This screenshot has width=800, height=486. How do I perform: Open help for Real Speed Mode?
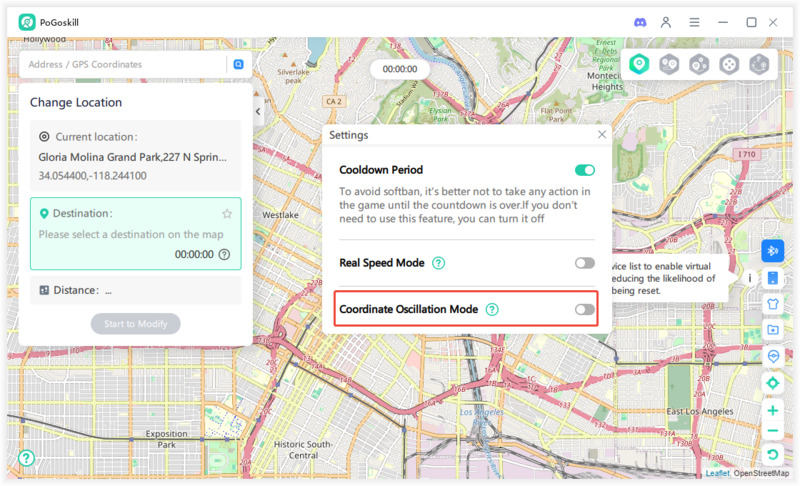(x=438, y=263)
